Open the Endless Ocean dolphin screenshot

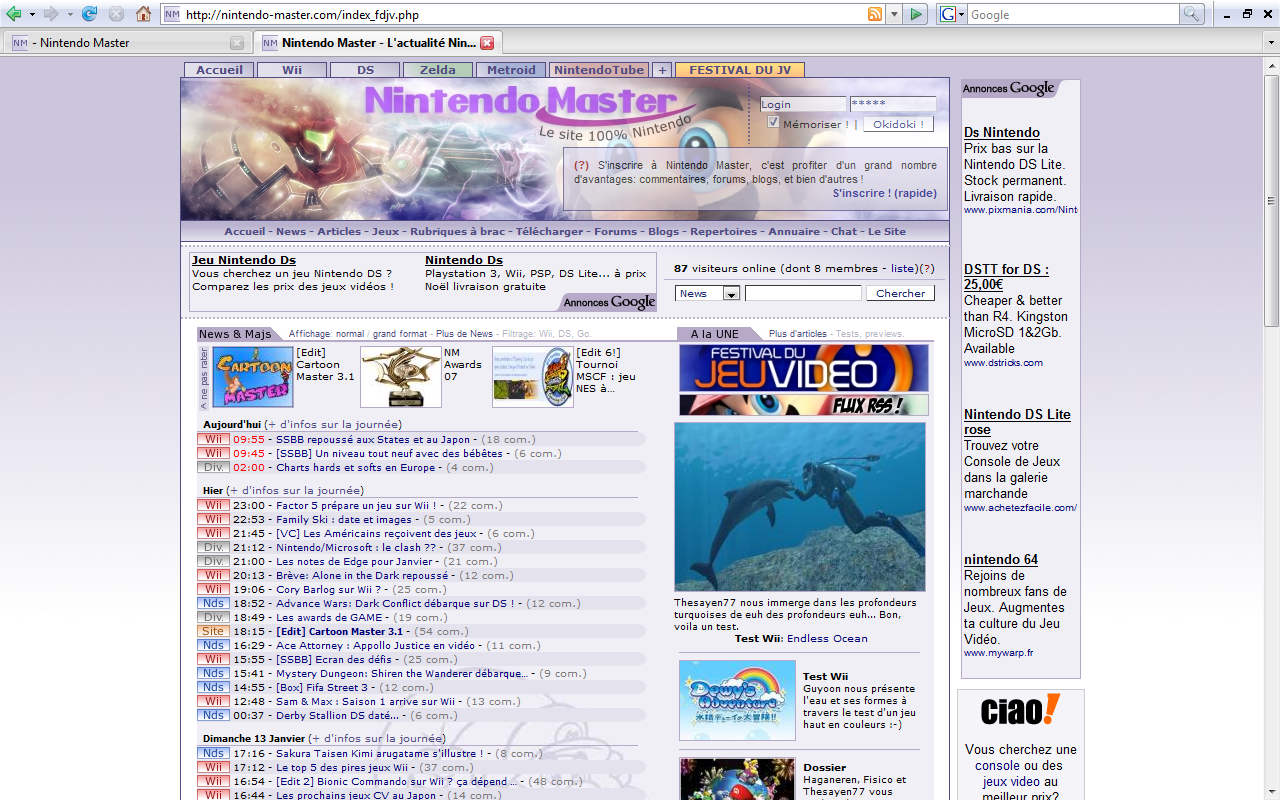[800, 507]
